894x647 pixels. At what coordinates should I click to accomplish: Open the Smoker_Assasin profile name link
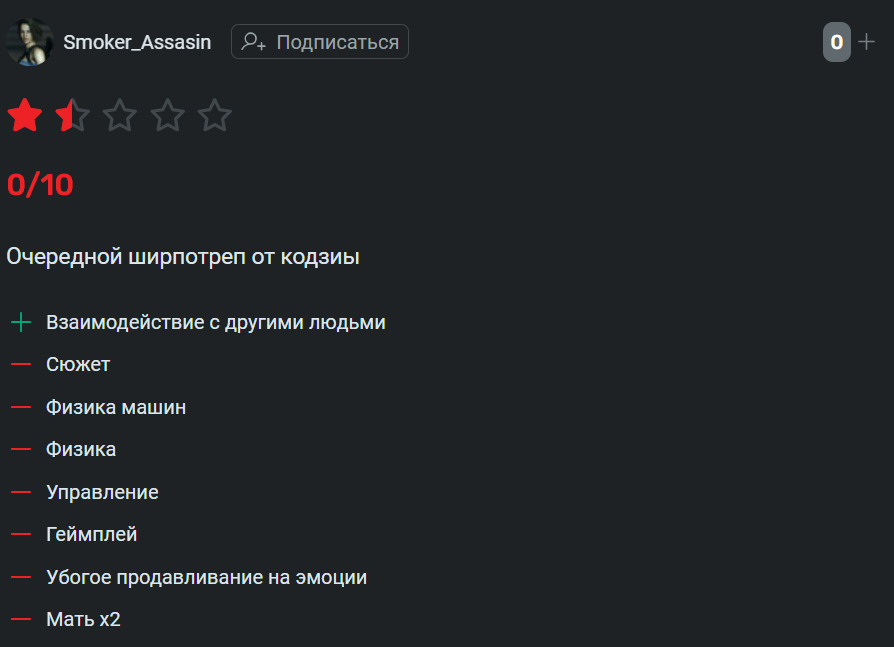point(137,42)
